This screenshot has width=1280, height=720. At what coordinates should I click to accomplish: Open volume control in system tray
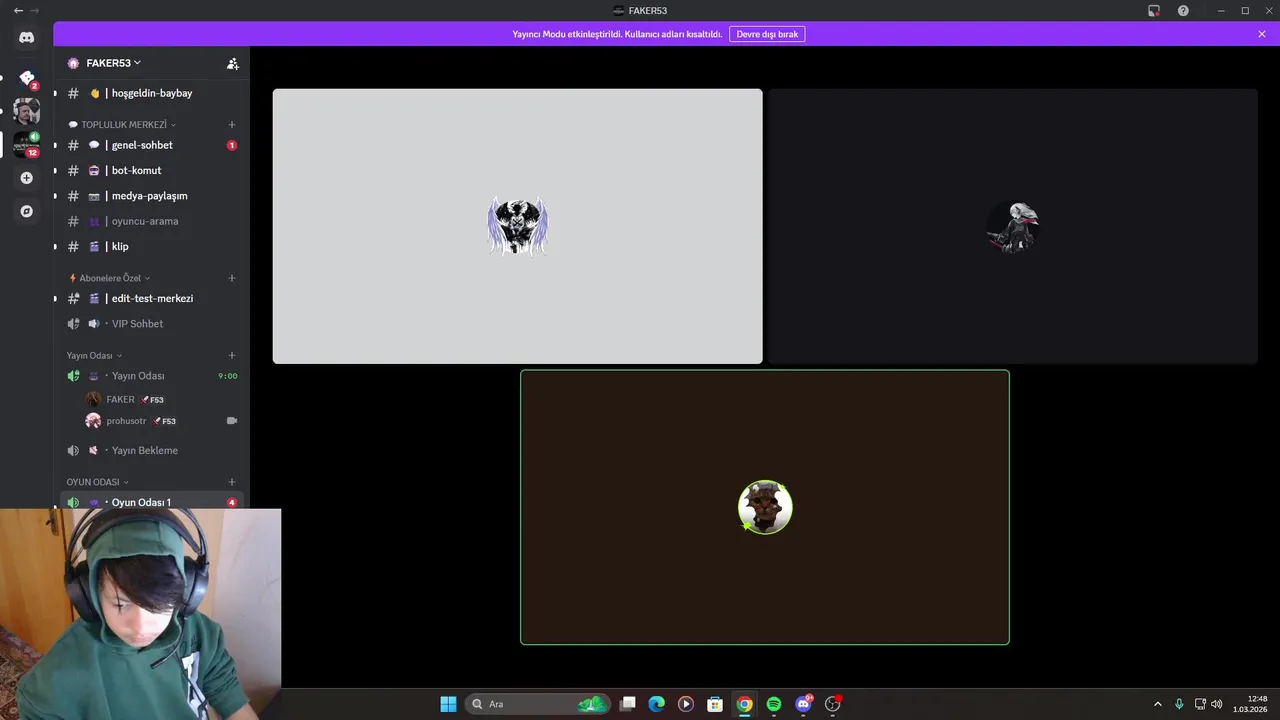click(x=1217, y=704)
